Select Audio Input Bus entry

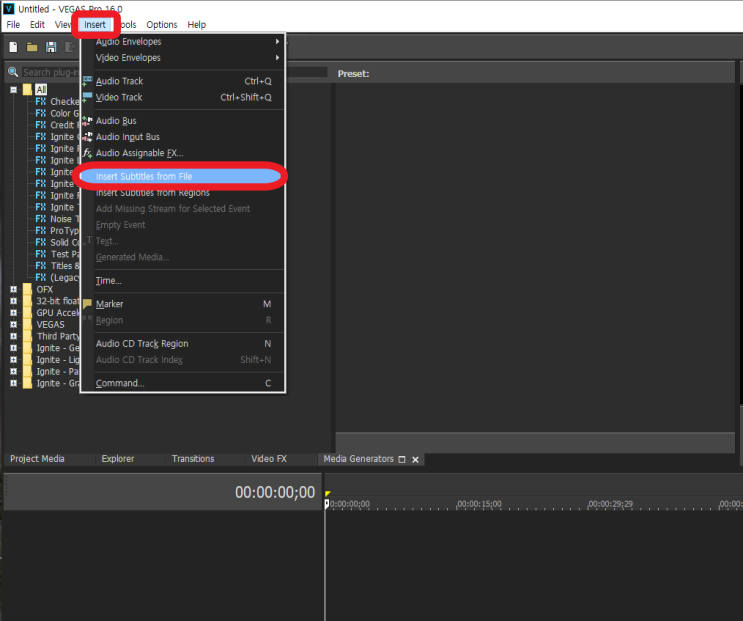coord(183,137)
